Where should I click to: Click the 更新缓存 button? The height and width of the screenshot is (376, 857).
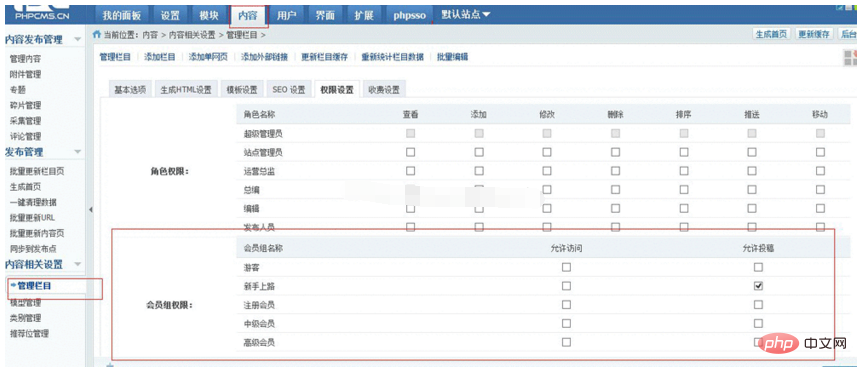click(814, 34)
